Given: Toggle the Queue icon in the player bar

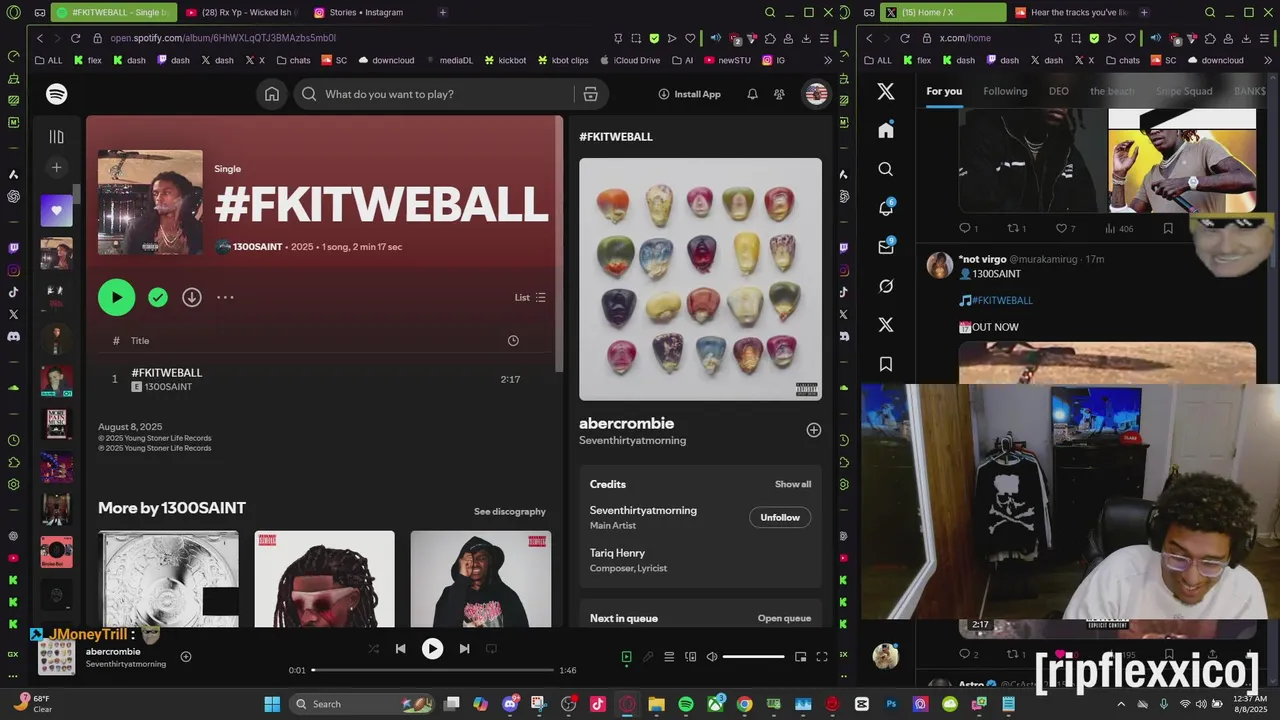Looking at the screenshot, I should click(669, 657).
